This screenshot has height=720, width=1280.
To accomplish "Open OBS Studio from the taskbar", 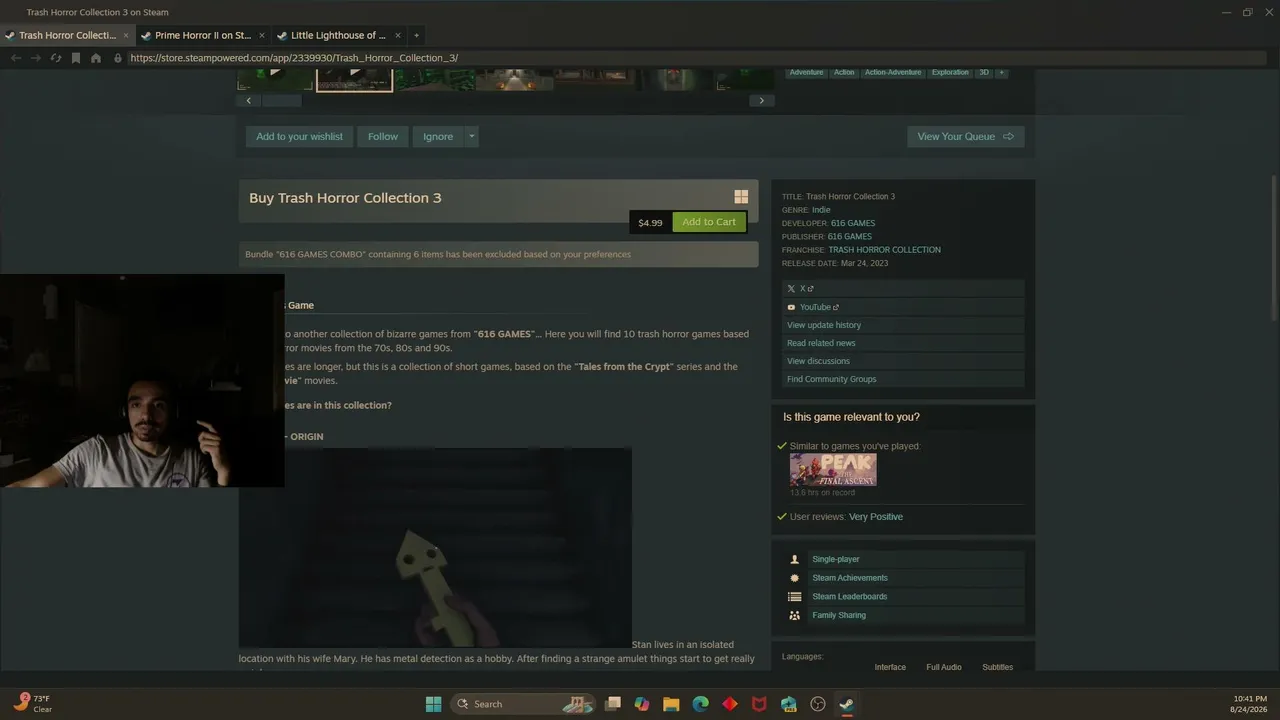I will 818,704.
